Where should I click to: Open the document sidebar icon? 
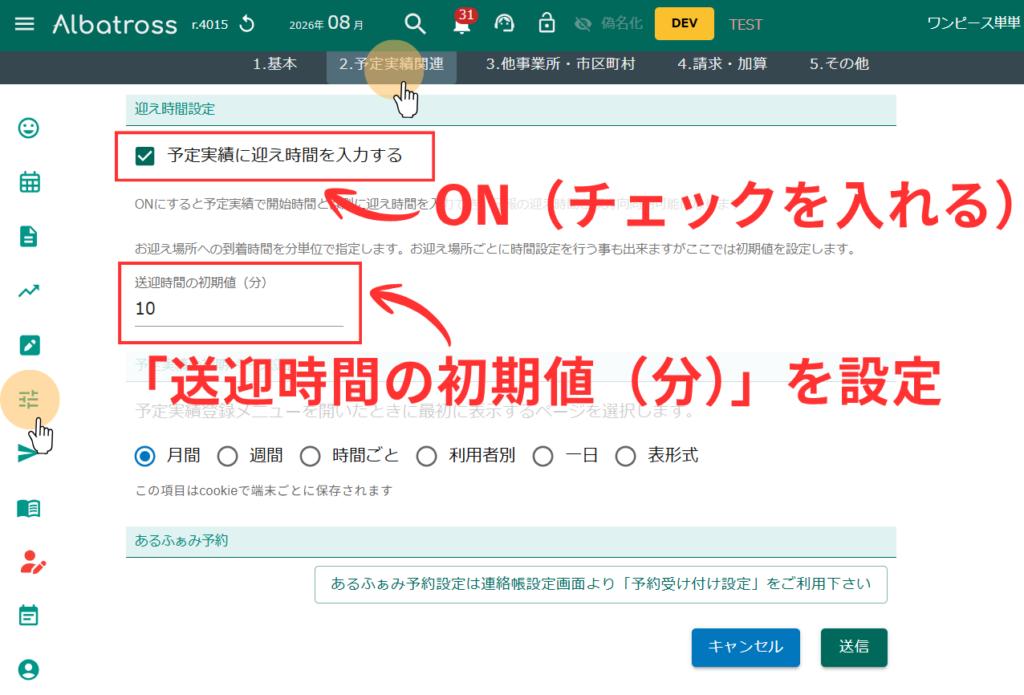pos(29,236)
